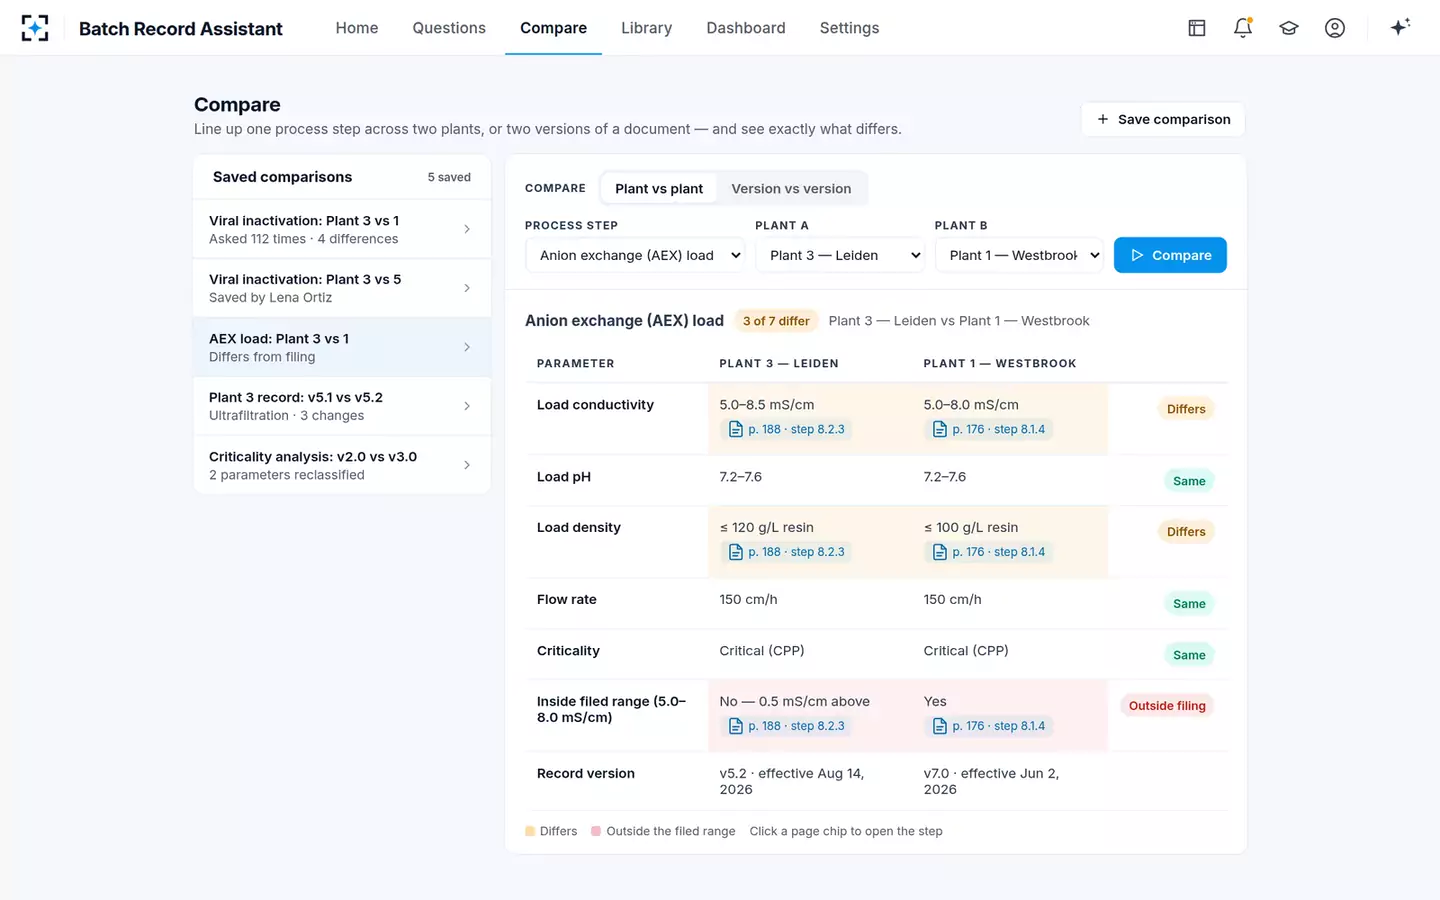Screen dimensions: 1440x900
Task: Open Inside filed range Plant 3 page chip
Action: [x=786, y=726]
